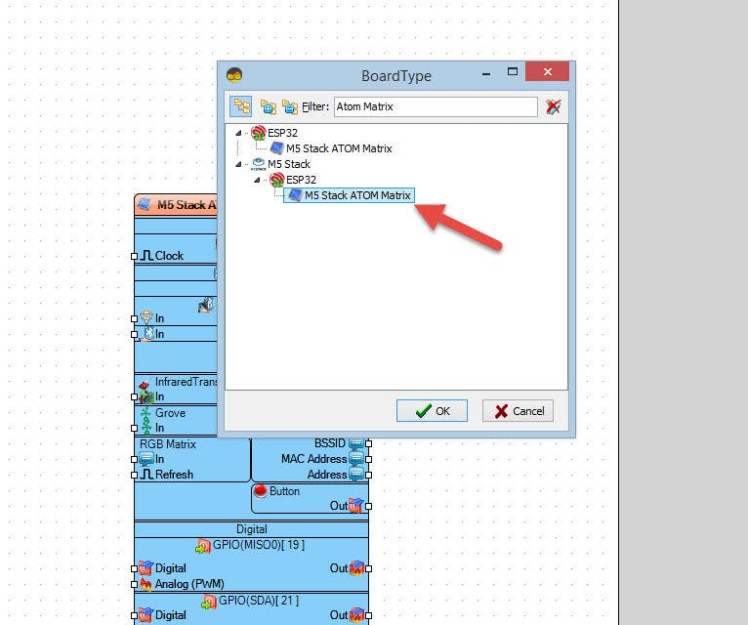Click the In pin icon above the Bluetooth In pin
The image size is (748, 625).
[146, 318]
